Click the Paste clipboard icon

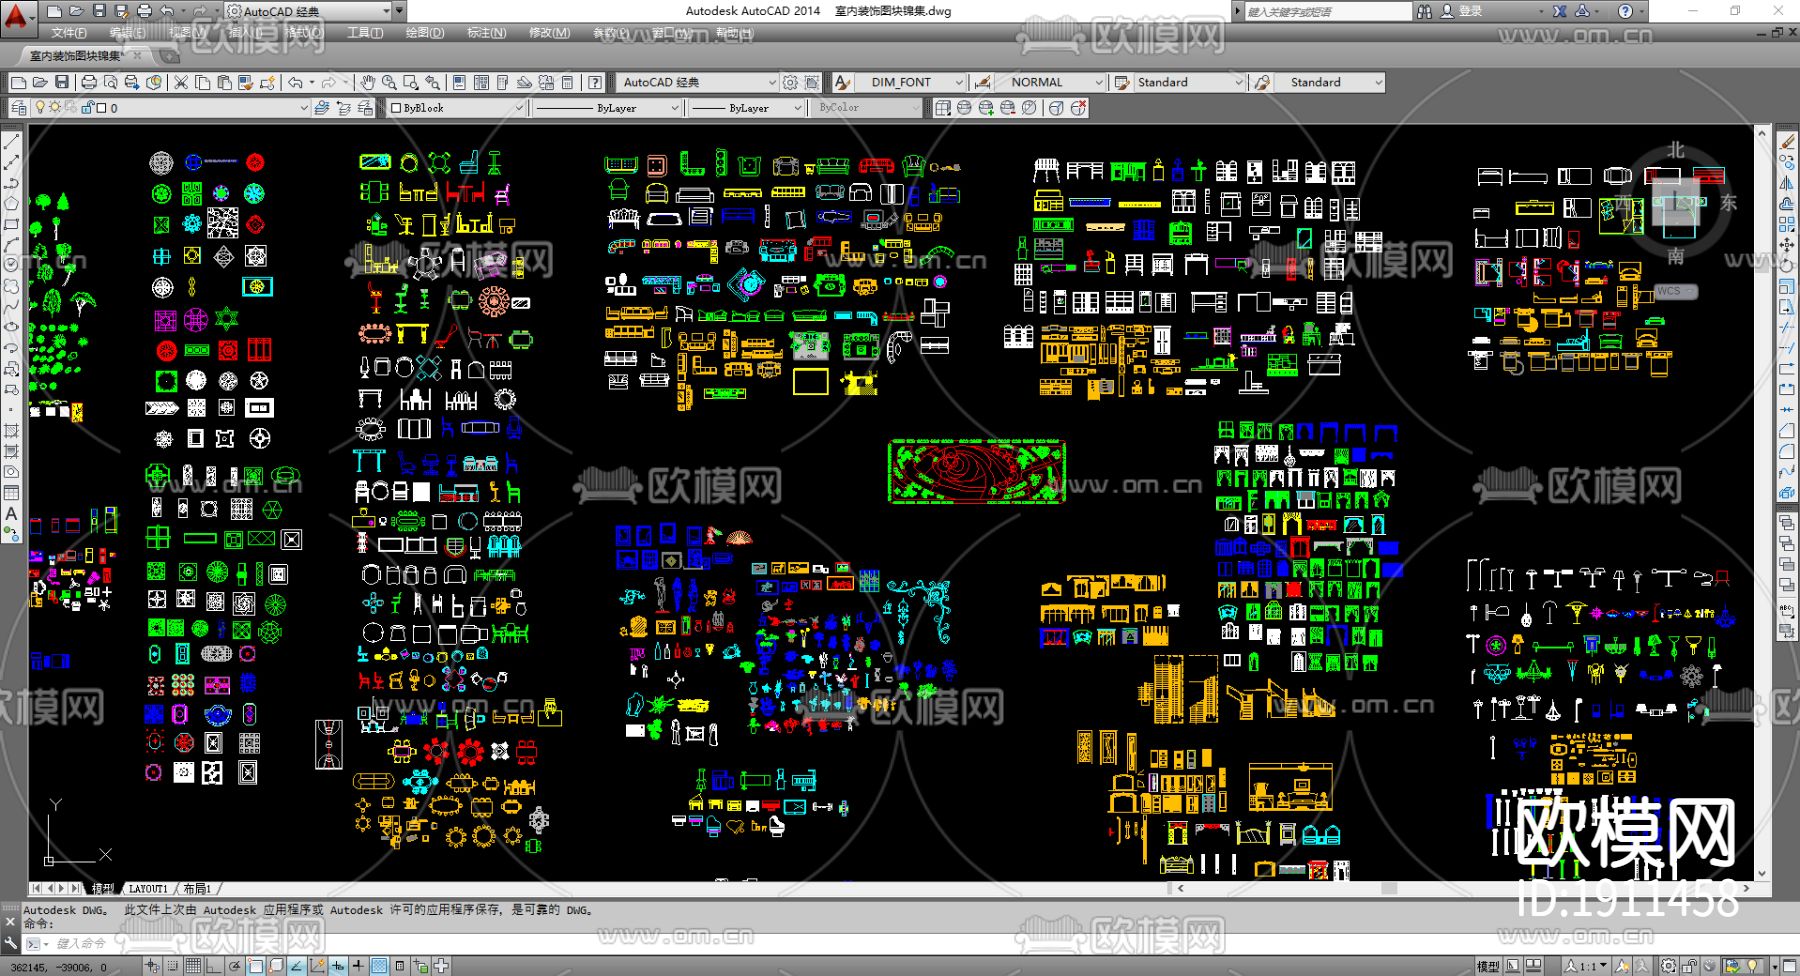click(224, 82)
